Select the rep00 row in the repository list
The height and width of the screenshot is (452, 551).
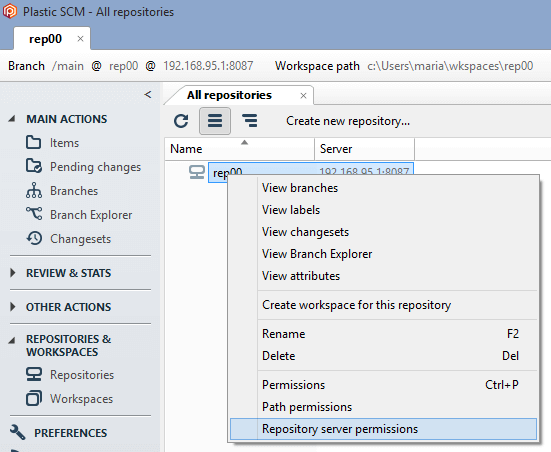click(x=311, y=172)
